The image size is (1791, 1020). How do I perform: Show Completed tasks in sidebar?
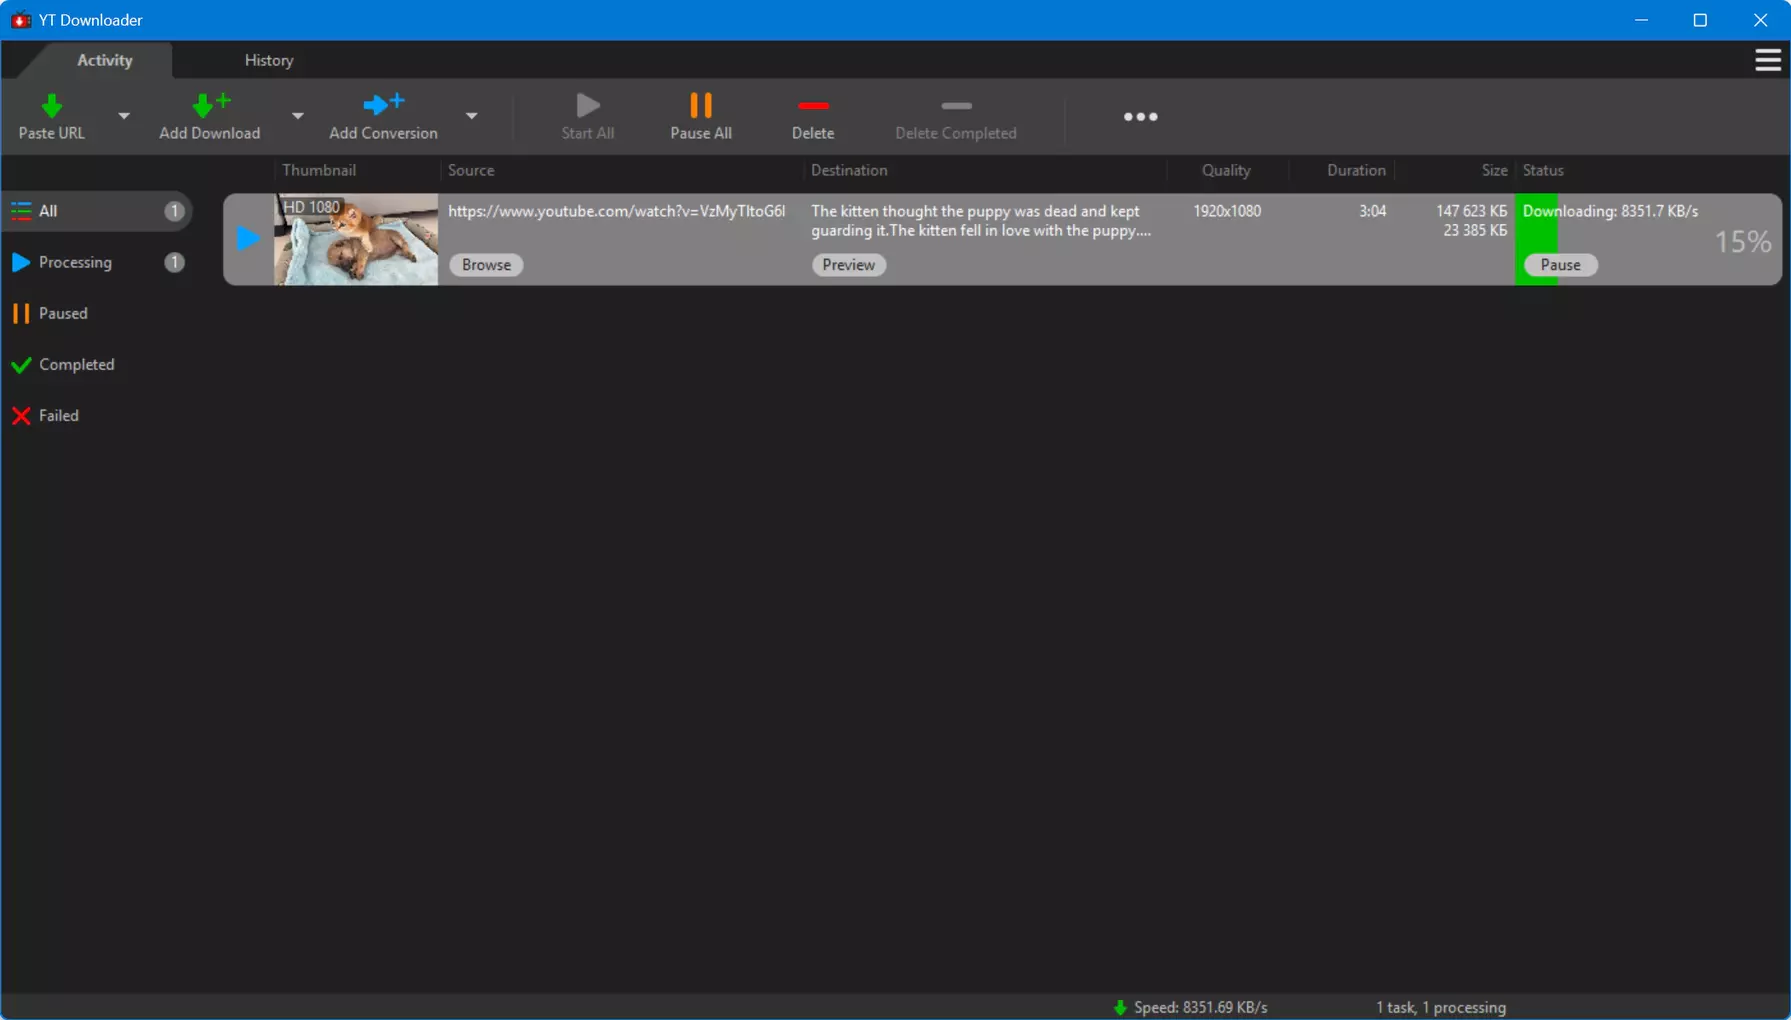point(97,364)
